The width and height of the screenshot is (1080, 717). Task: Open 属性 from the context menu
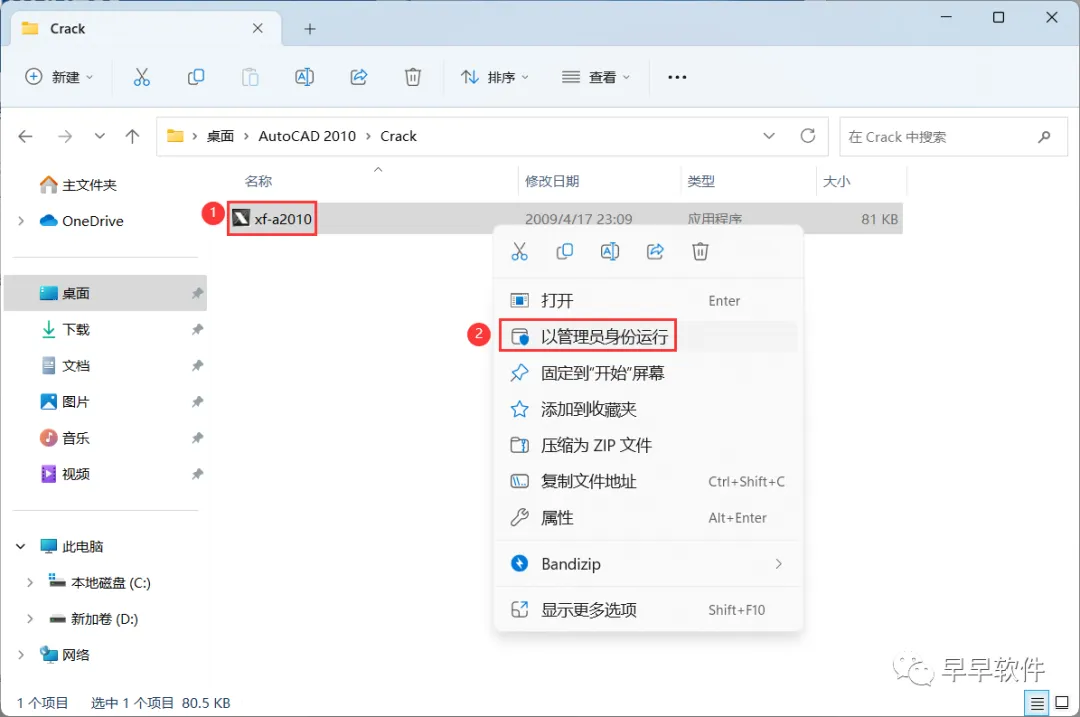(x=648, y=518)
